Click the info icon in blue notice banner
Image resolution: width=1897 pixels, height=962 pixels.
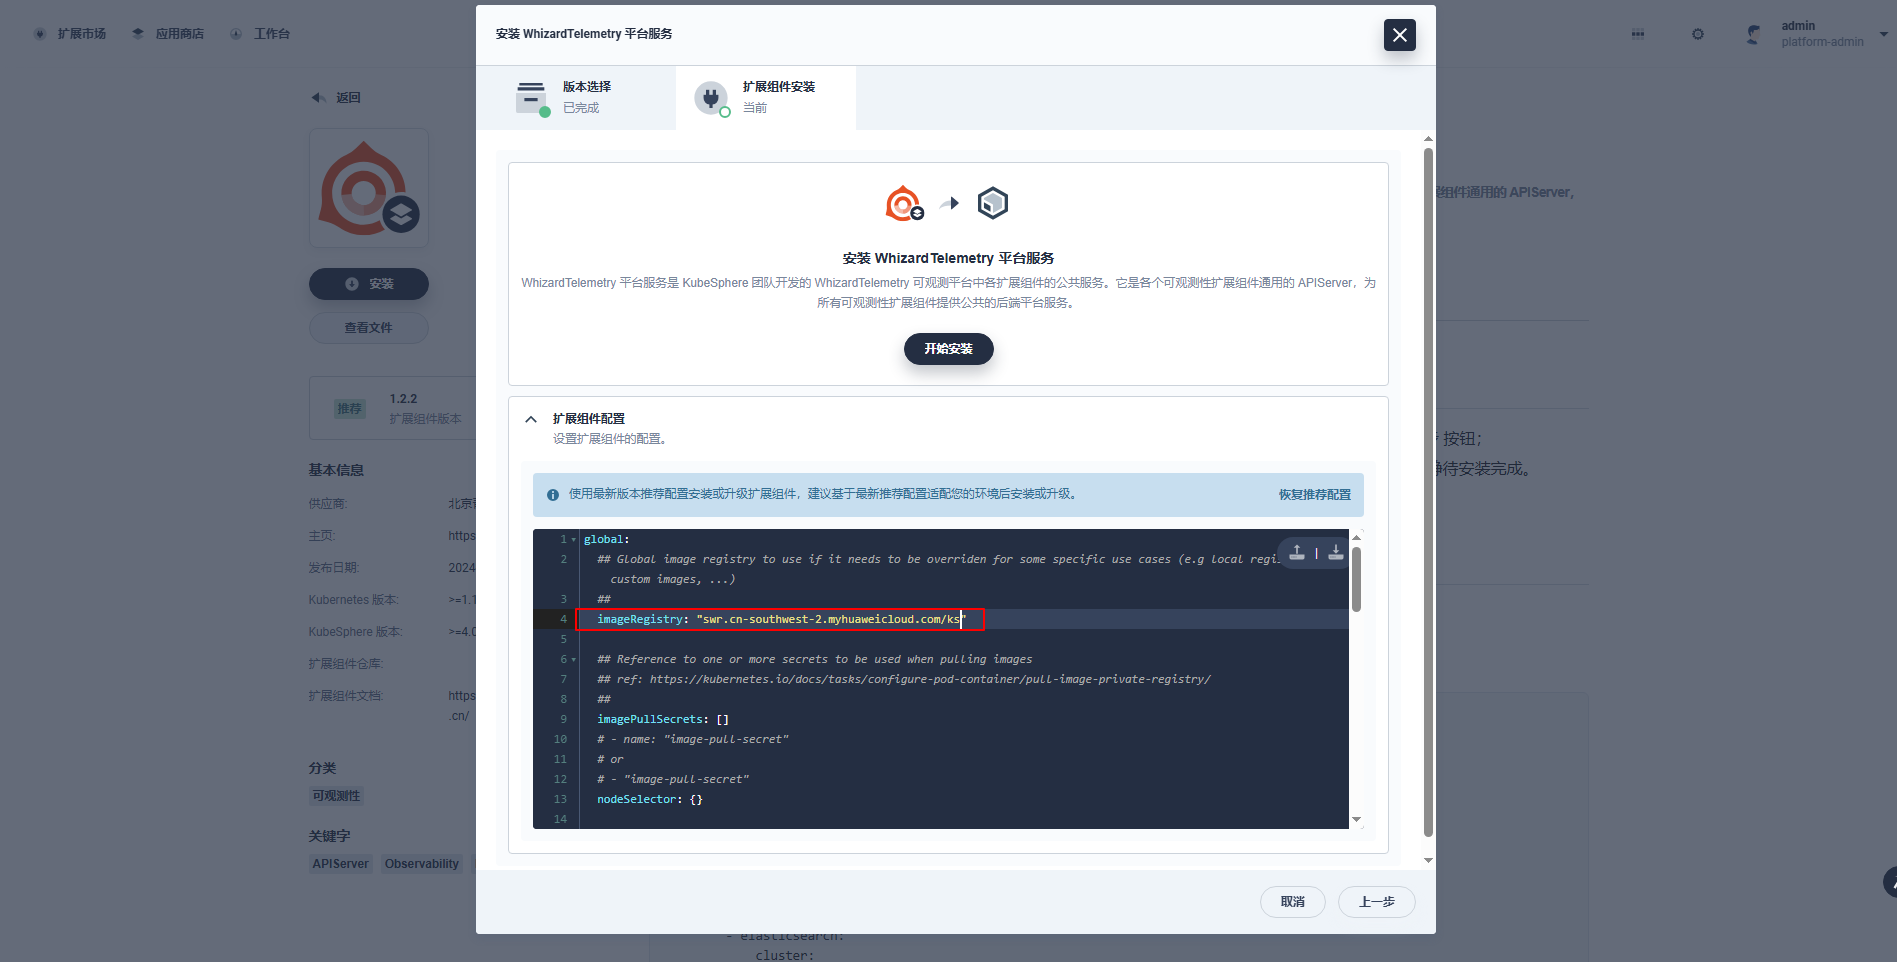(x=553, y=494)
